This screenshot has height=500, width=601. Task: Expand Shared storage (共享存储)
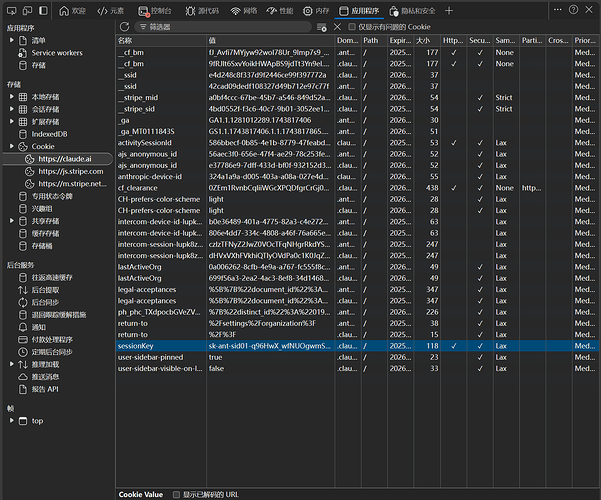(x=11, y=220)
